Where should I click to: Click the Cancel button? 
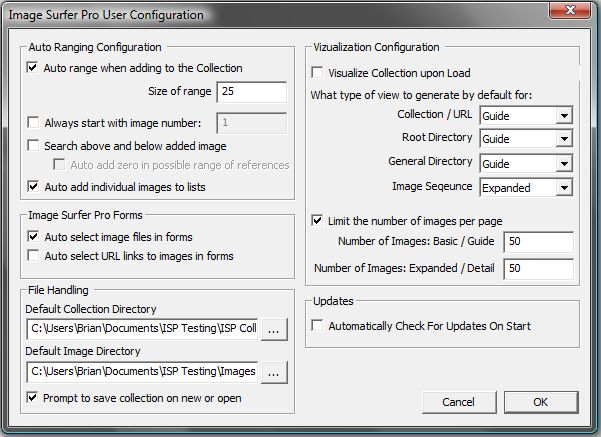(459, 402)
